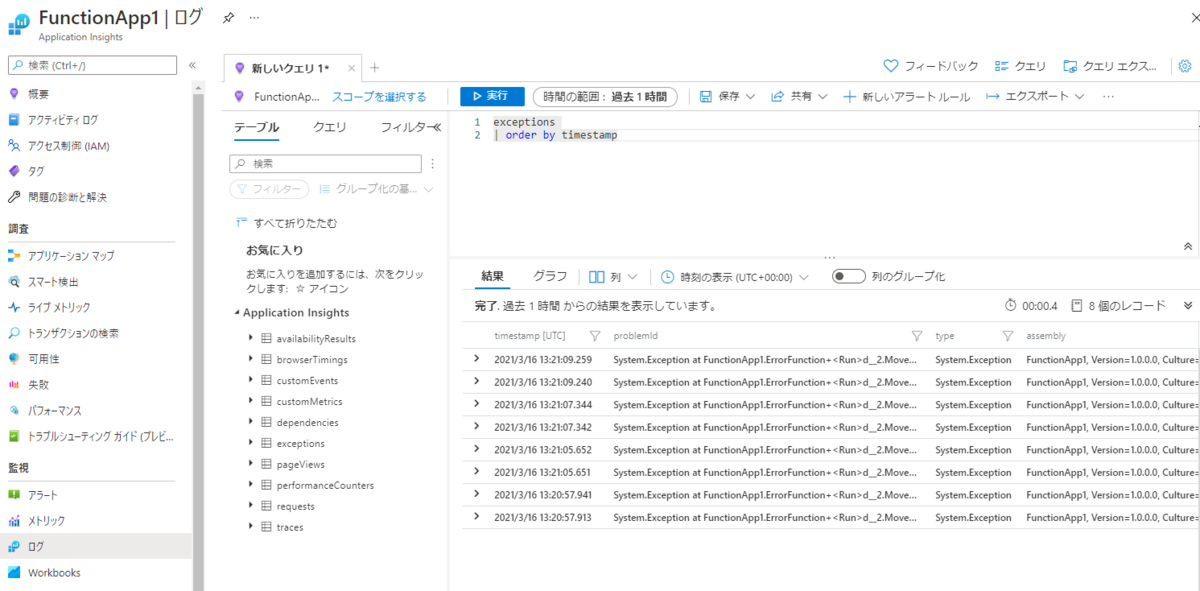Screen dimensions: 1200x591
Task: Open アクティビティ ログ in the sidebar
Action: point(62,120)
